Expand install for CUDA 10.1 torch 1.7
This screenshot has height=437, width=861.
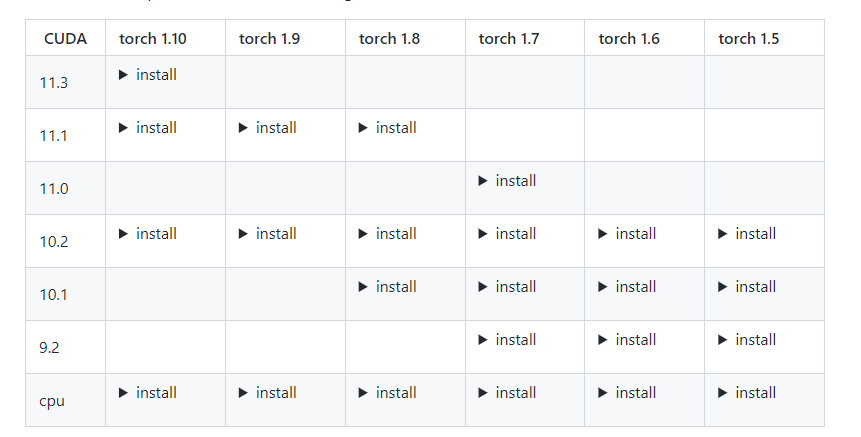(x=508, y=287)
